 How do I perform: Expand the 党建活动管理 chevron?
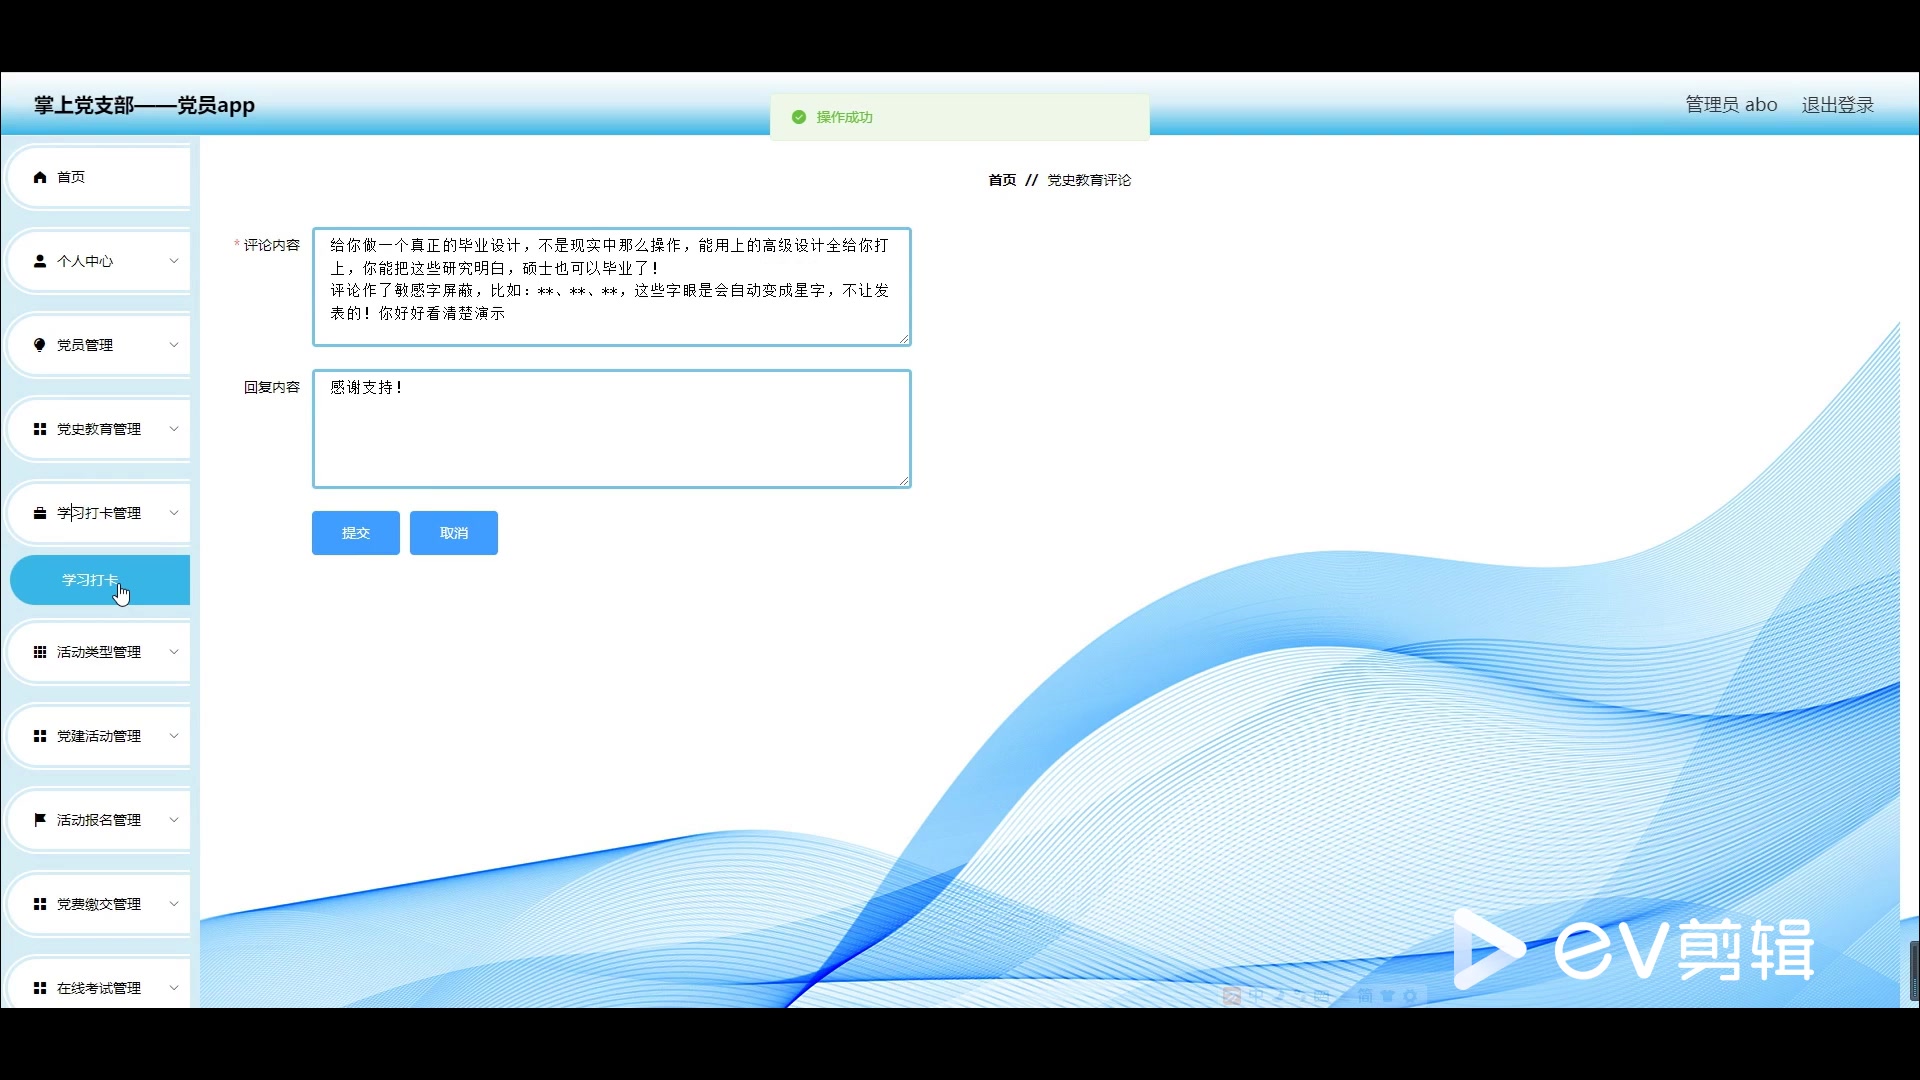[x=174, y=736]
